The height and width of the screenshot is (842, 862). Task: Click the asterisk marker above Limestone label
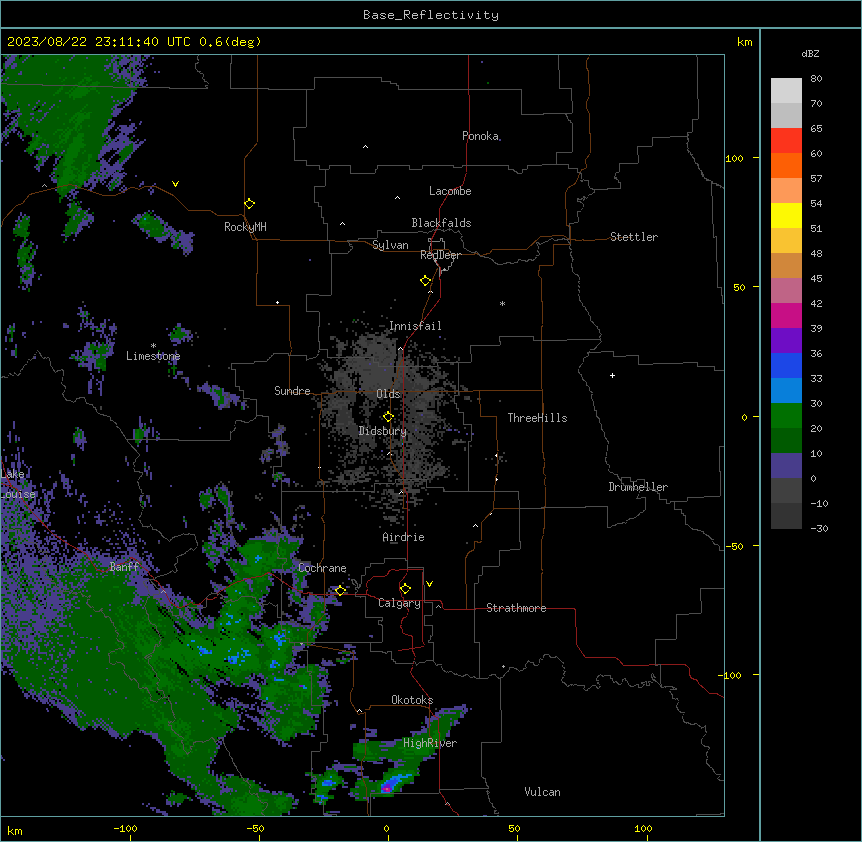[x=153, y=346]
